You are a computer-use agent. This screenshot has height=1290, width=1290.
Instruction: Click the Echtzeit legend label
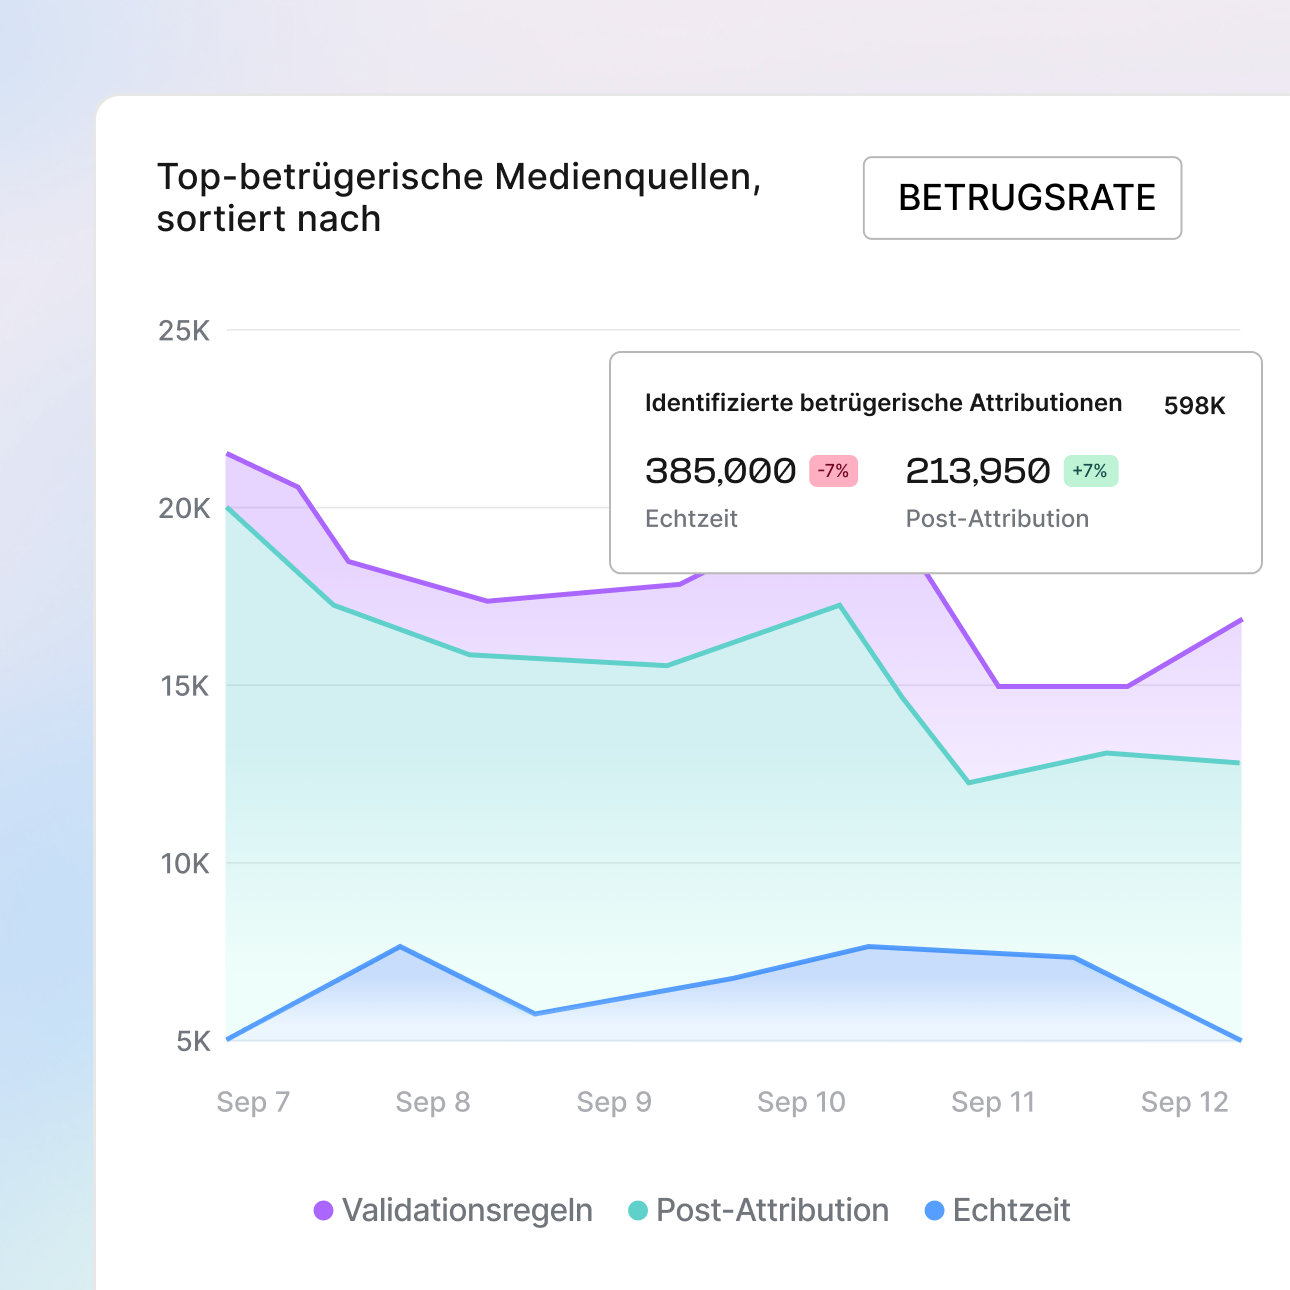pyautogui.click(x=1011, y=1211)
